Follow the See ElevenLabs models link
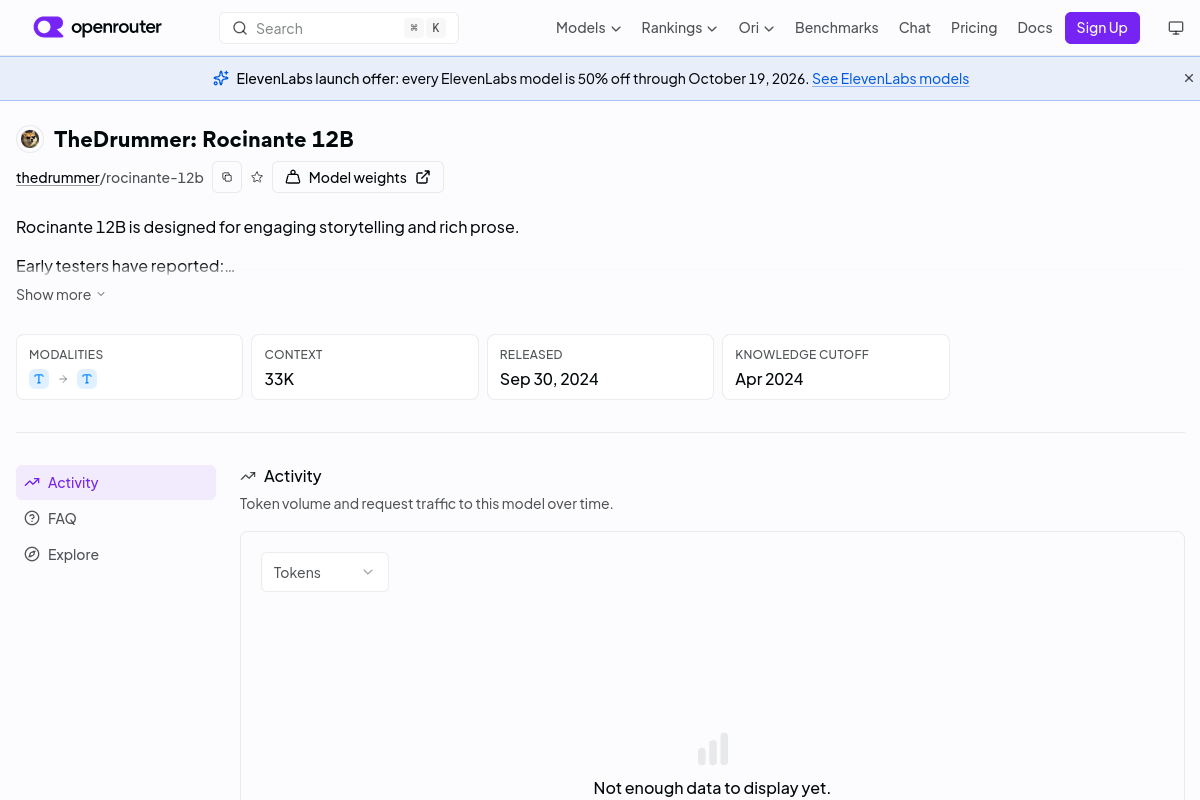The width and height of the screenshot is (1200, 800). 890,78
